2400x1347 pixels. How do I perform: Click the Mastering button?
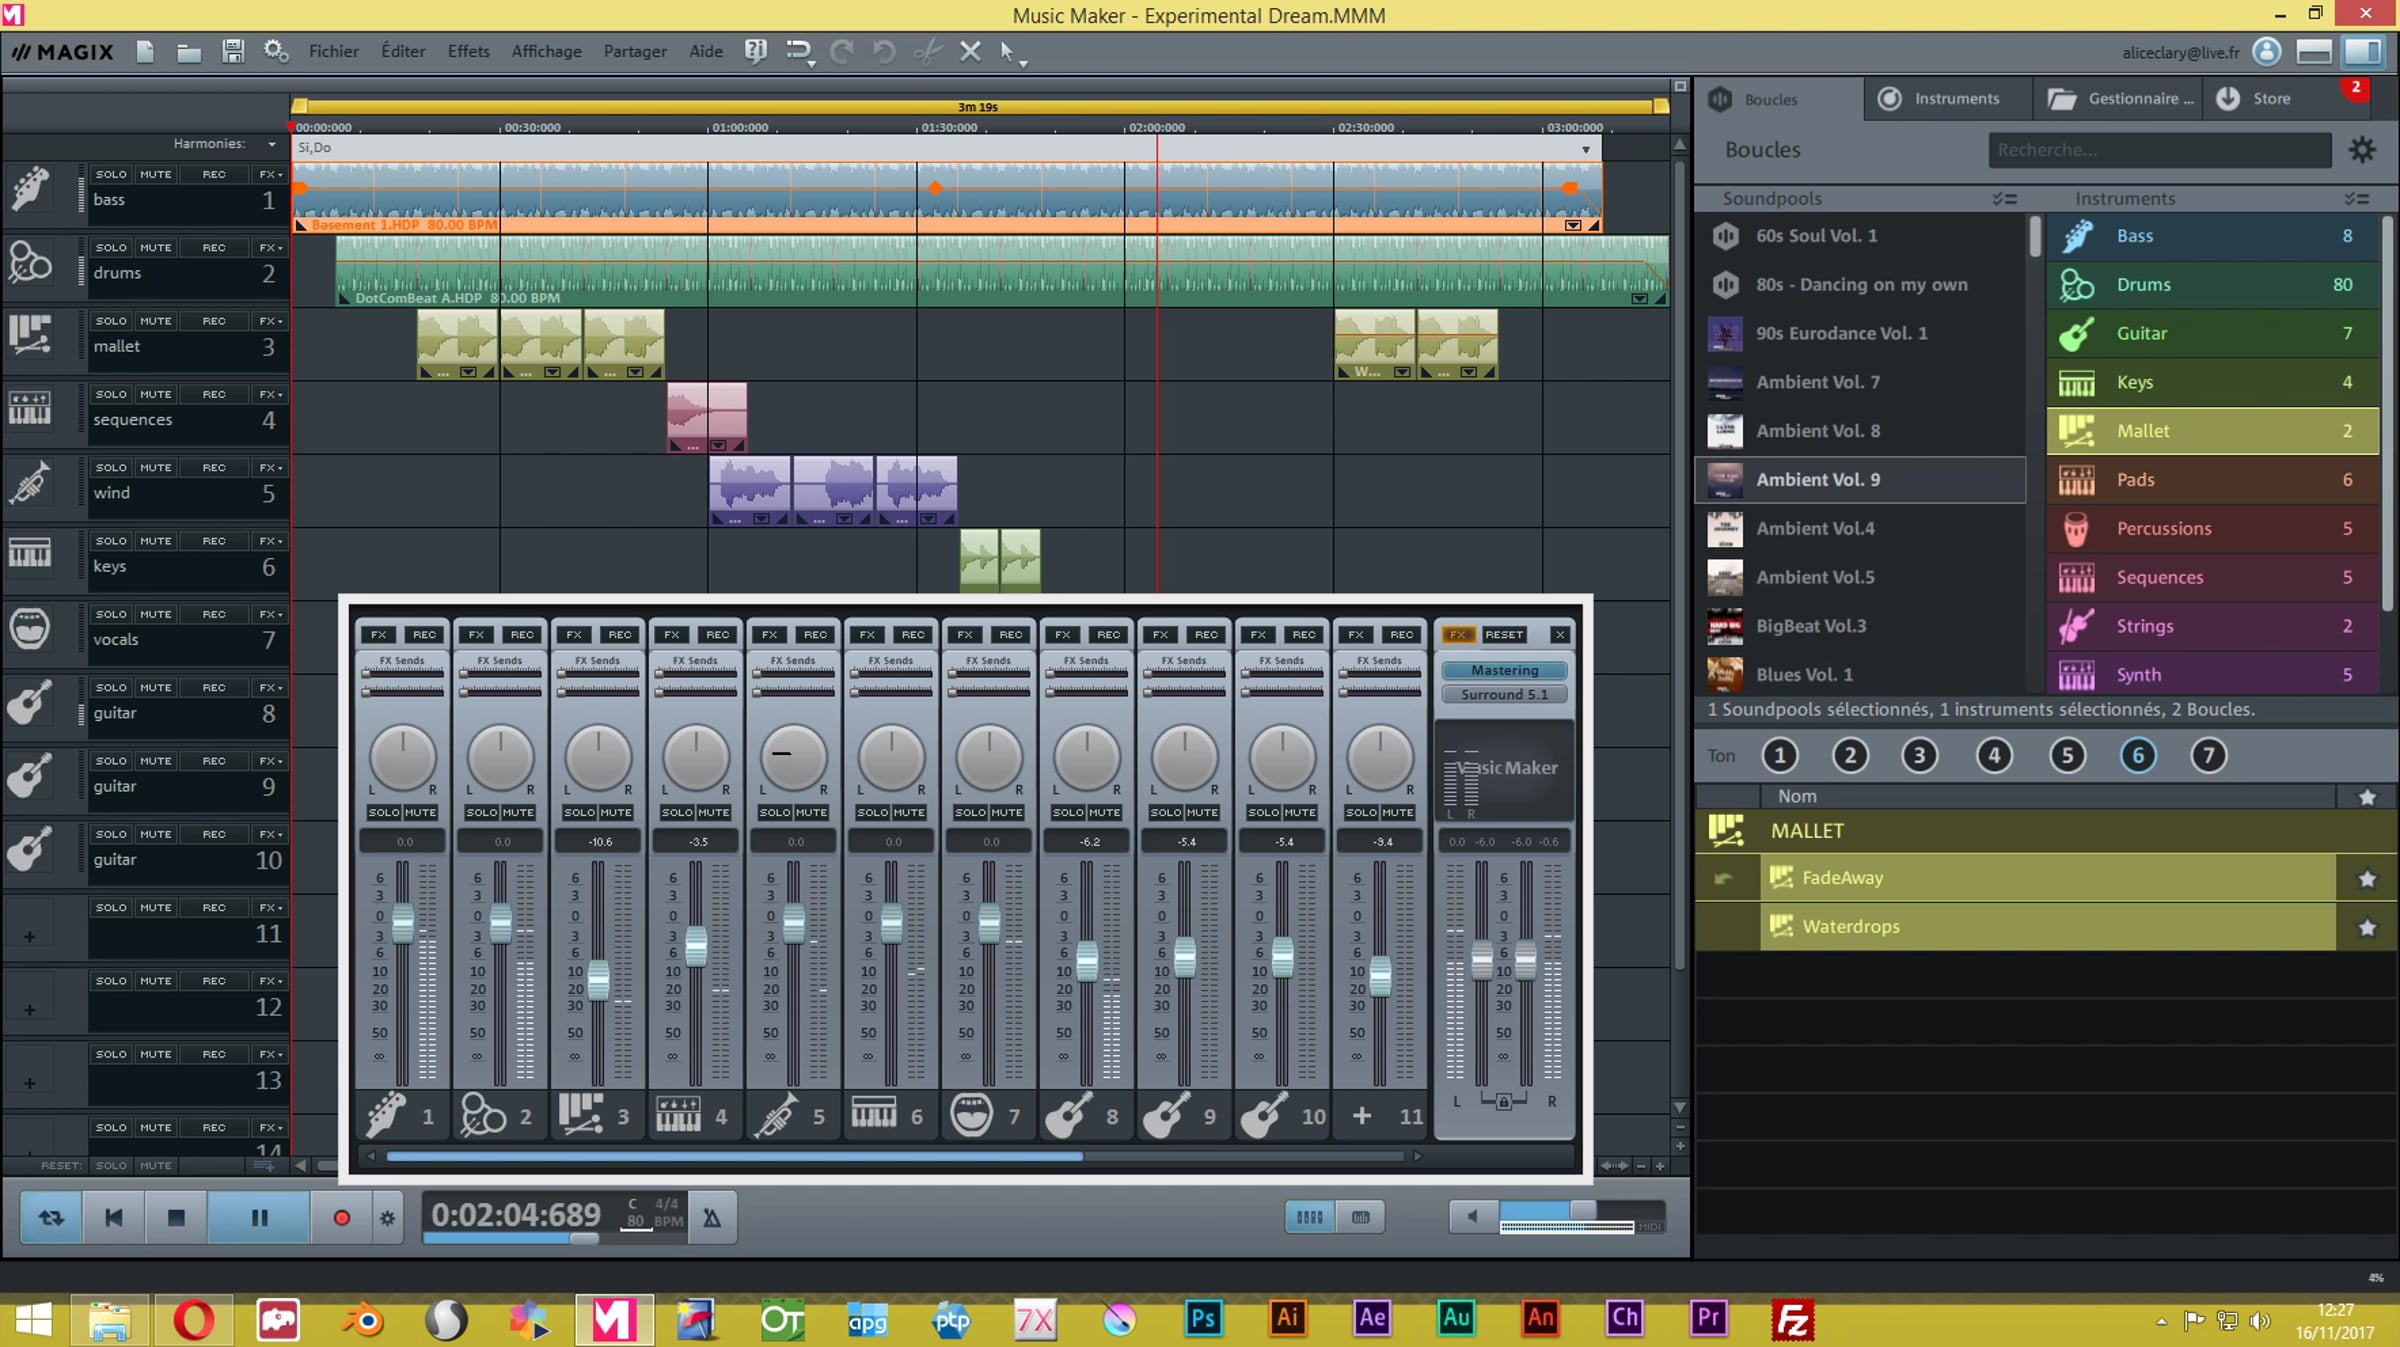1504,670
